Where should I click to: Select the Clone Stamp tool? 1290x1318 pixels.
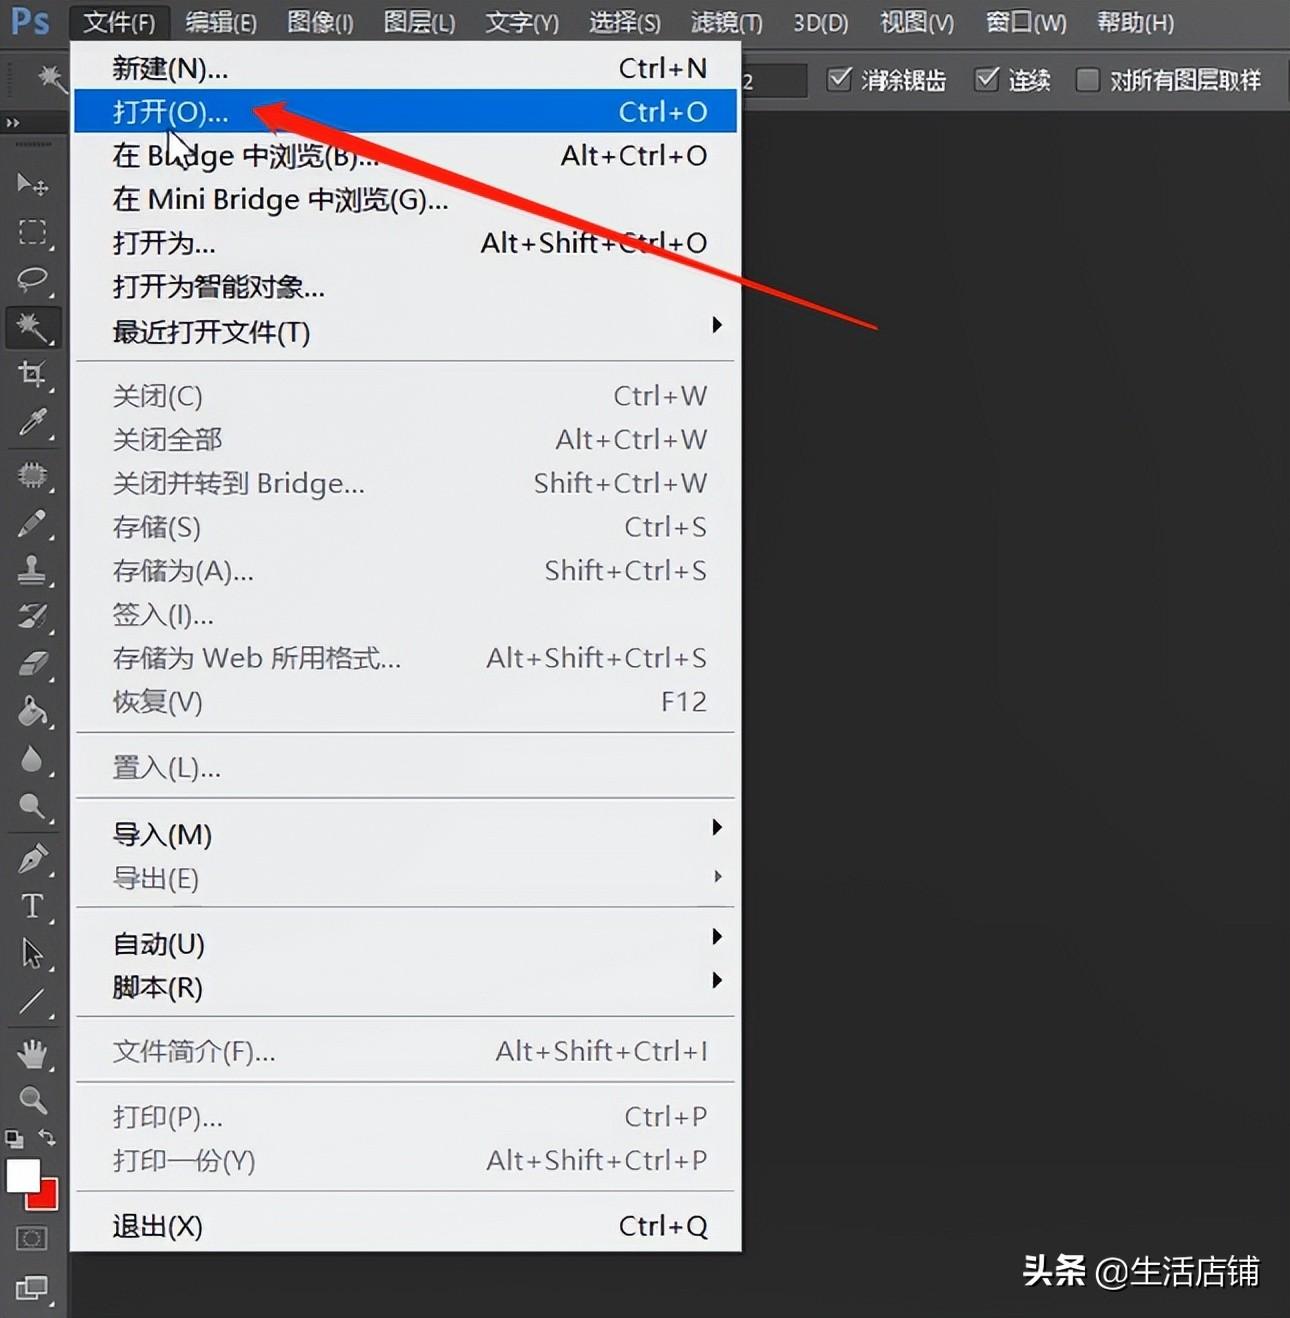pos(32,570)
